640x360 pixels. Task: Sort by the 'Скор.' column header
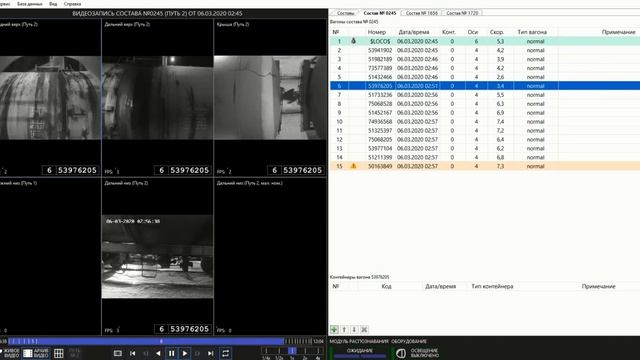click(497, 32)
